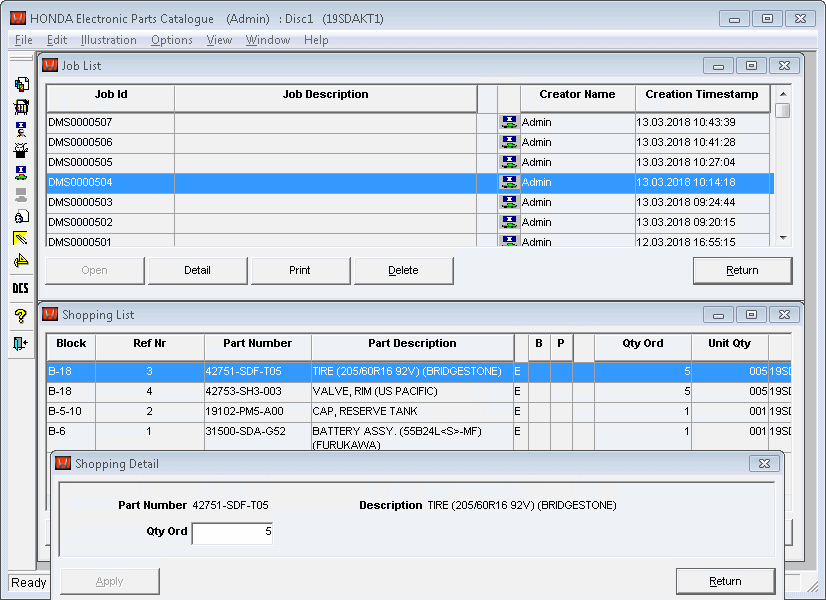826x600 pixels.
Task: Click the Print button in Job List
Action: point(300,270)
